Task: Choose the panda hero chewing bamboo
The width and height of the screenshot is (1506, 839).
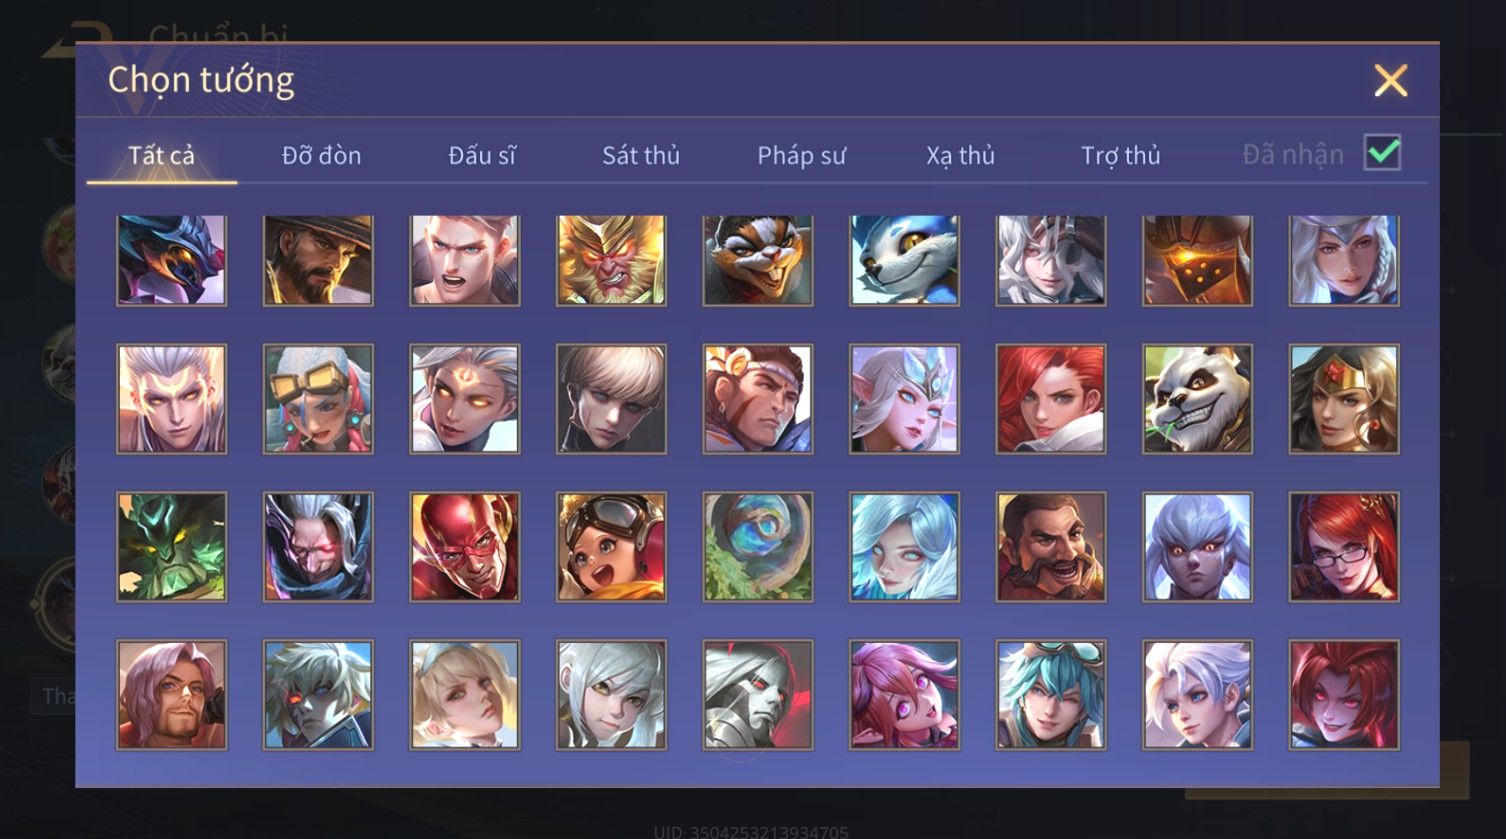Action: click(1197, 399)
